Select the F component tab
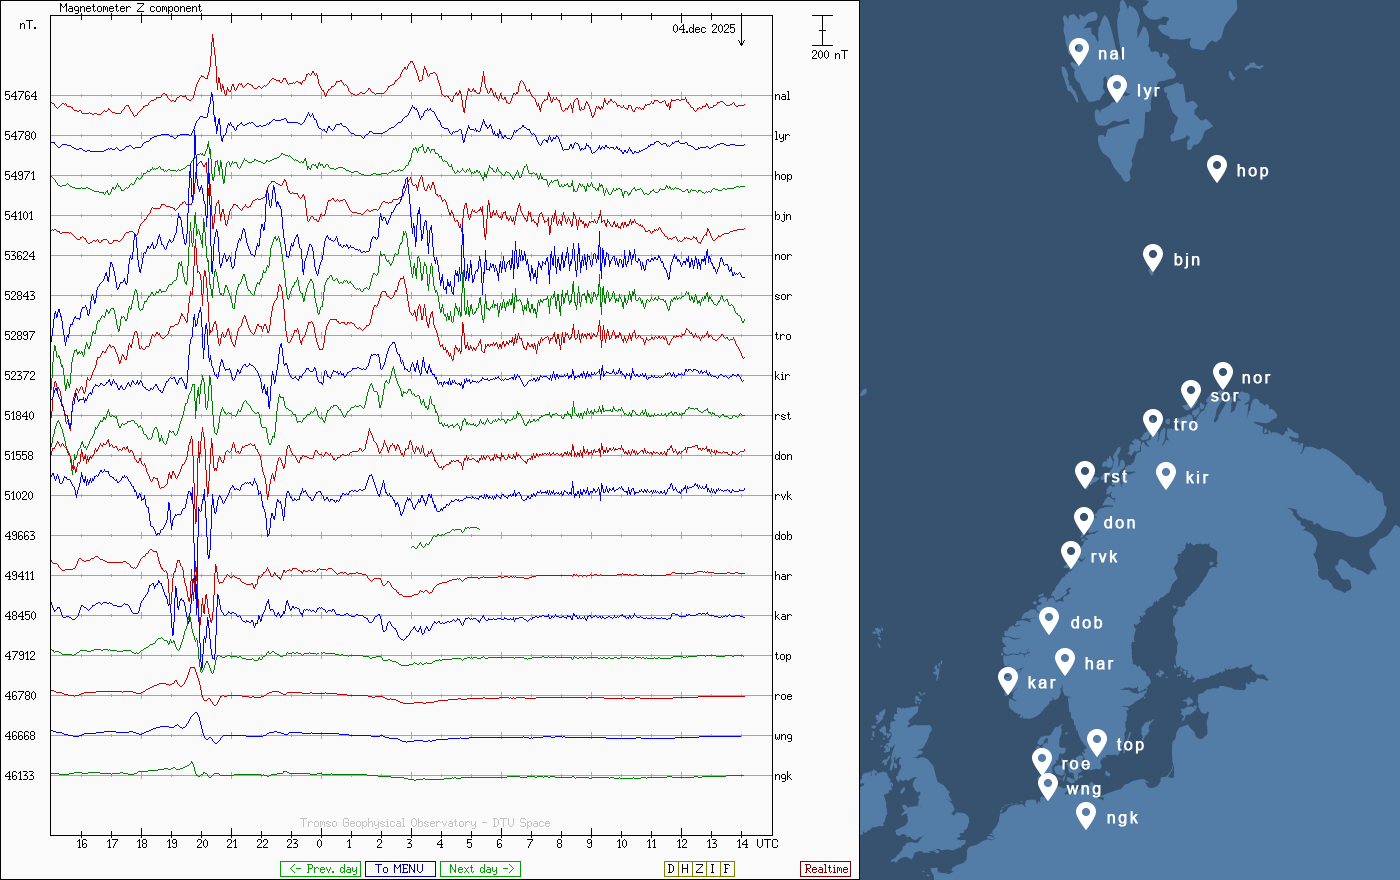 pos(727,869)
